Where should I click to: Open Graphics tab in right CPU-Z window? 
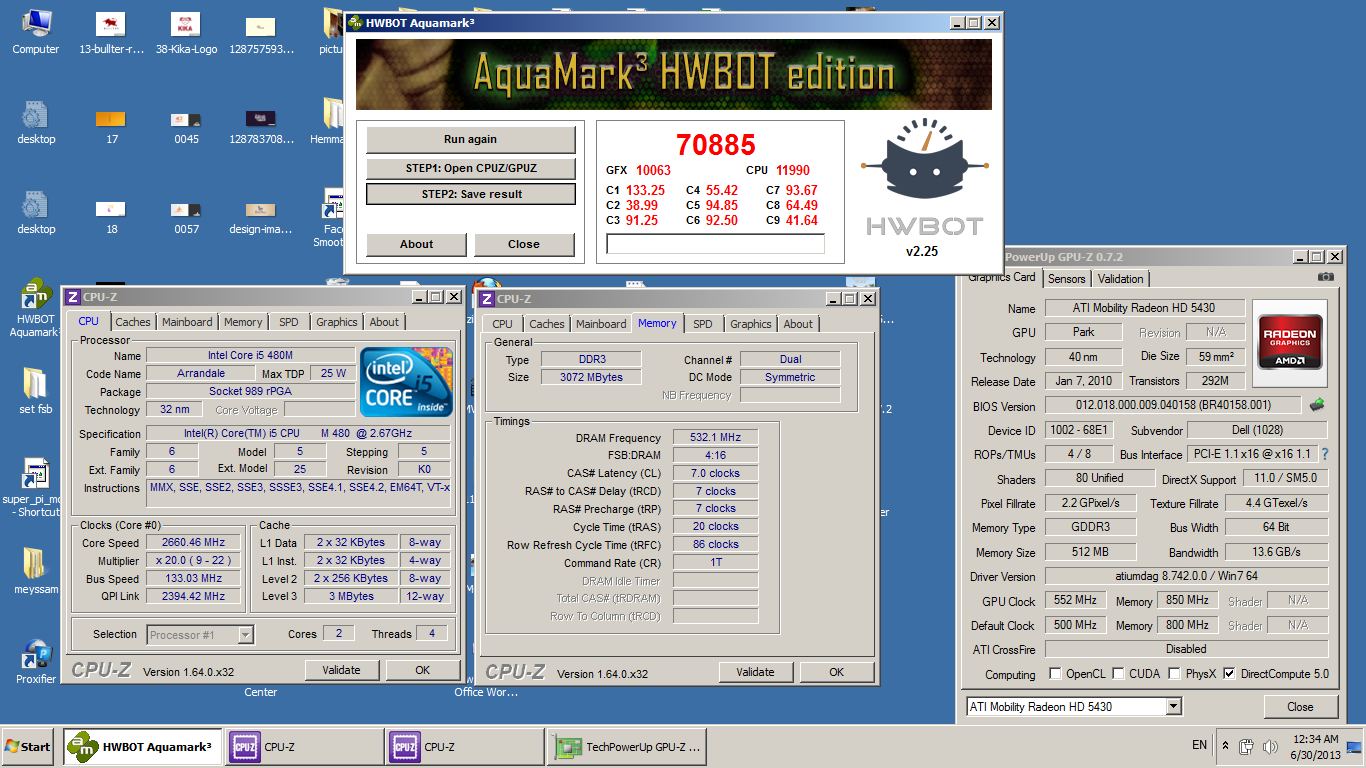[750, 324]
